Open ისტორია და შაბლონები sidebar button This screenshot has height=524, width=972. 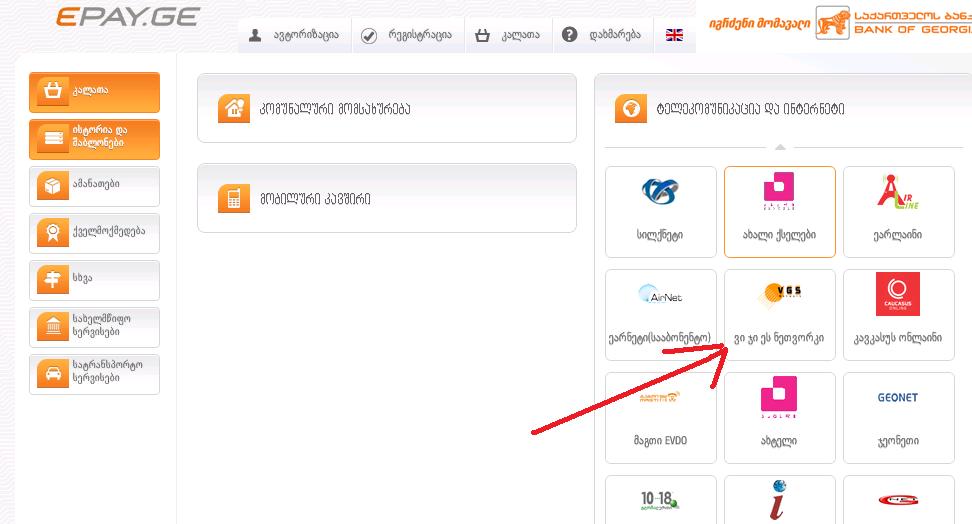pyautogui.click(x=94, y=139)
